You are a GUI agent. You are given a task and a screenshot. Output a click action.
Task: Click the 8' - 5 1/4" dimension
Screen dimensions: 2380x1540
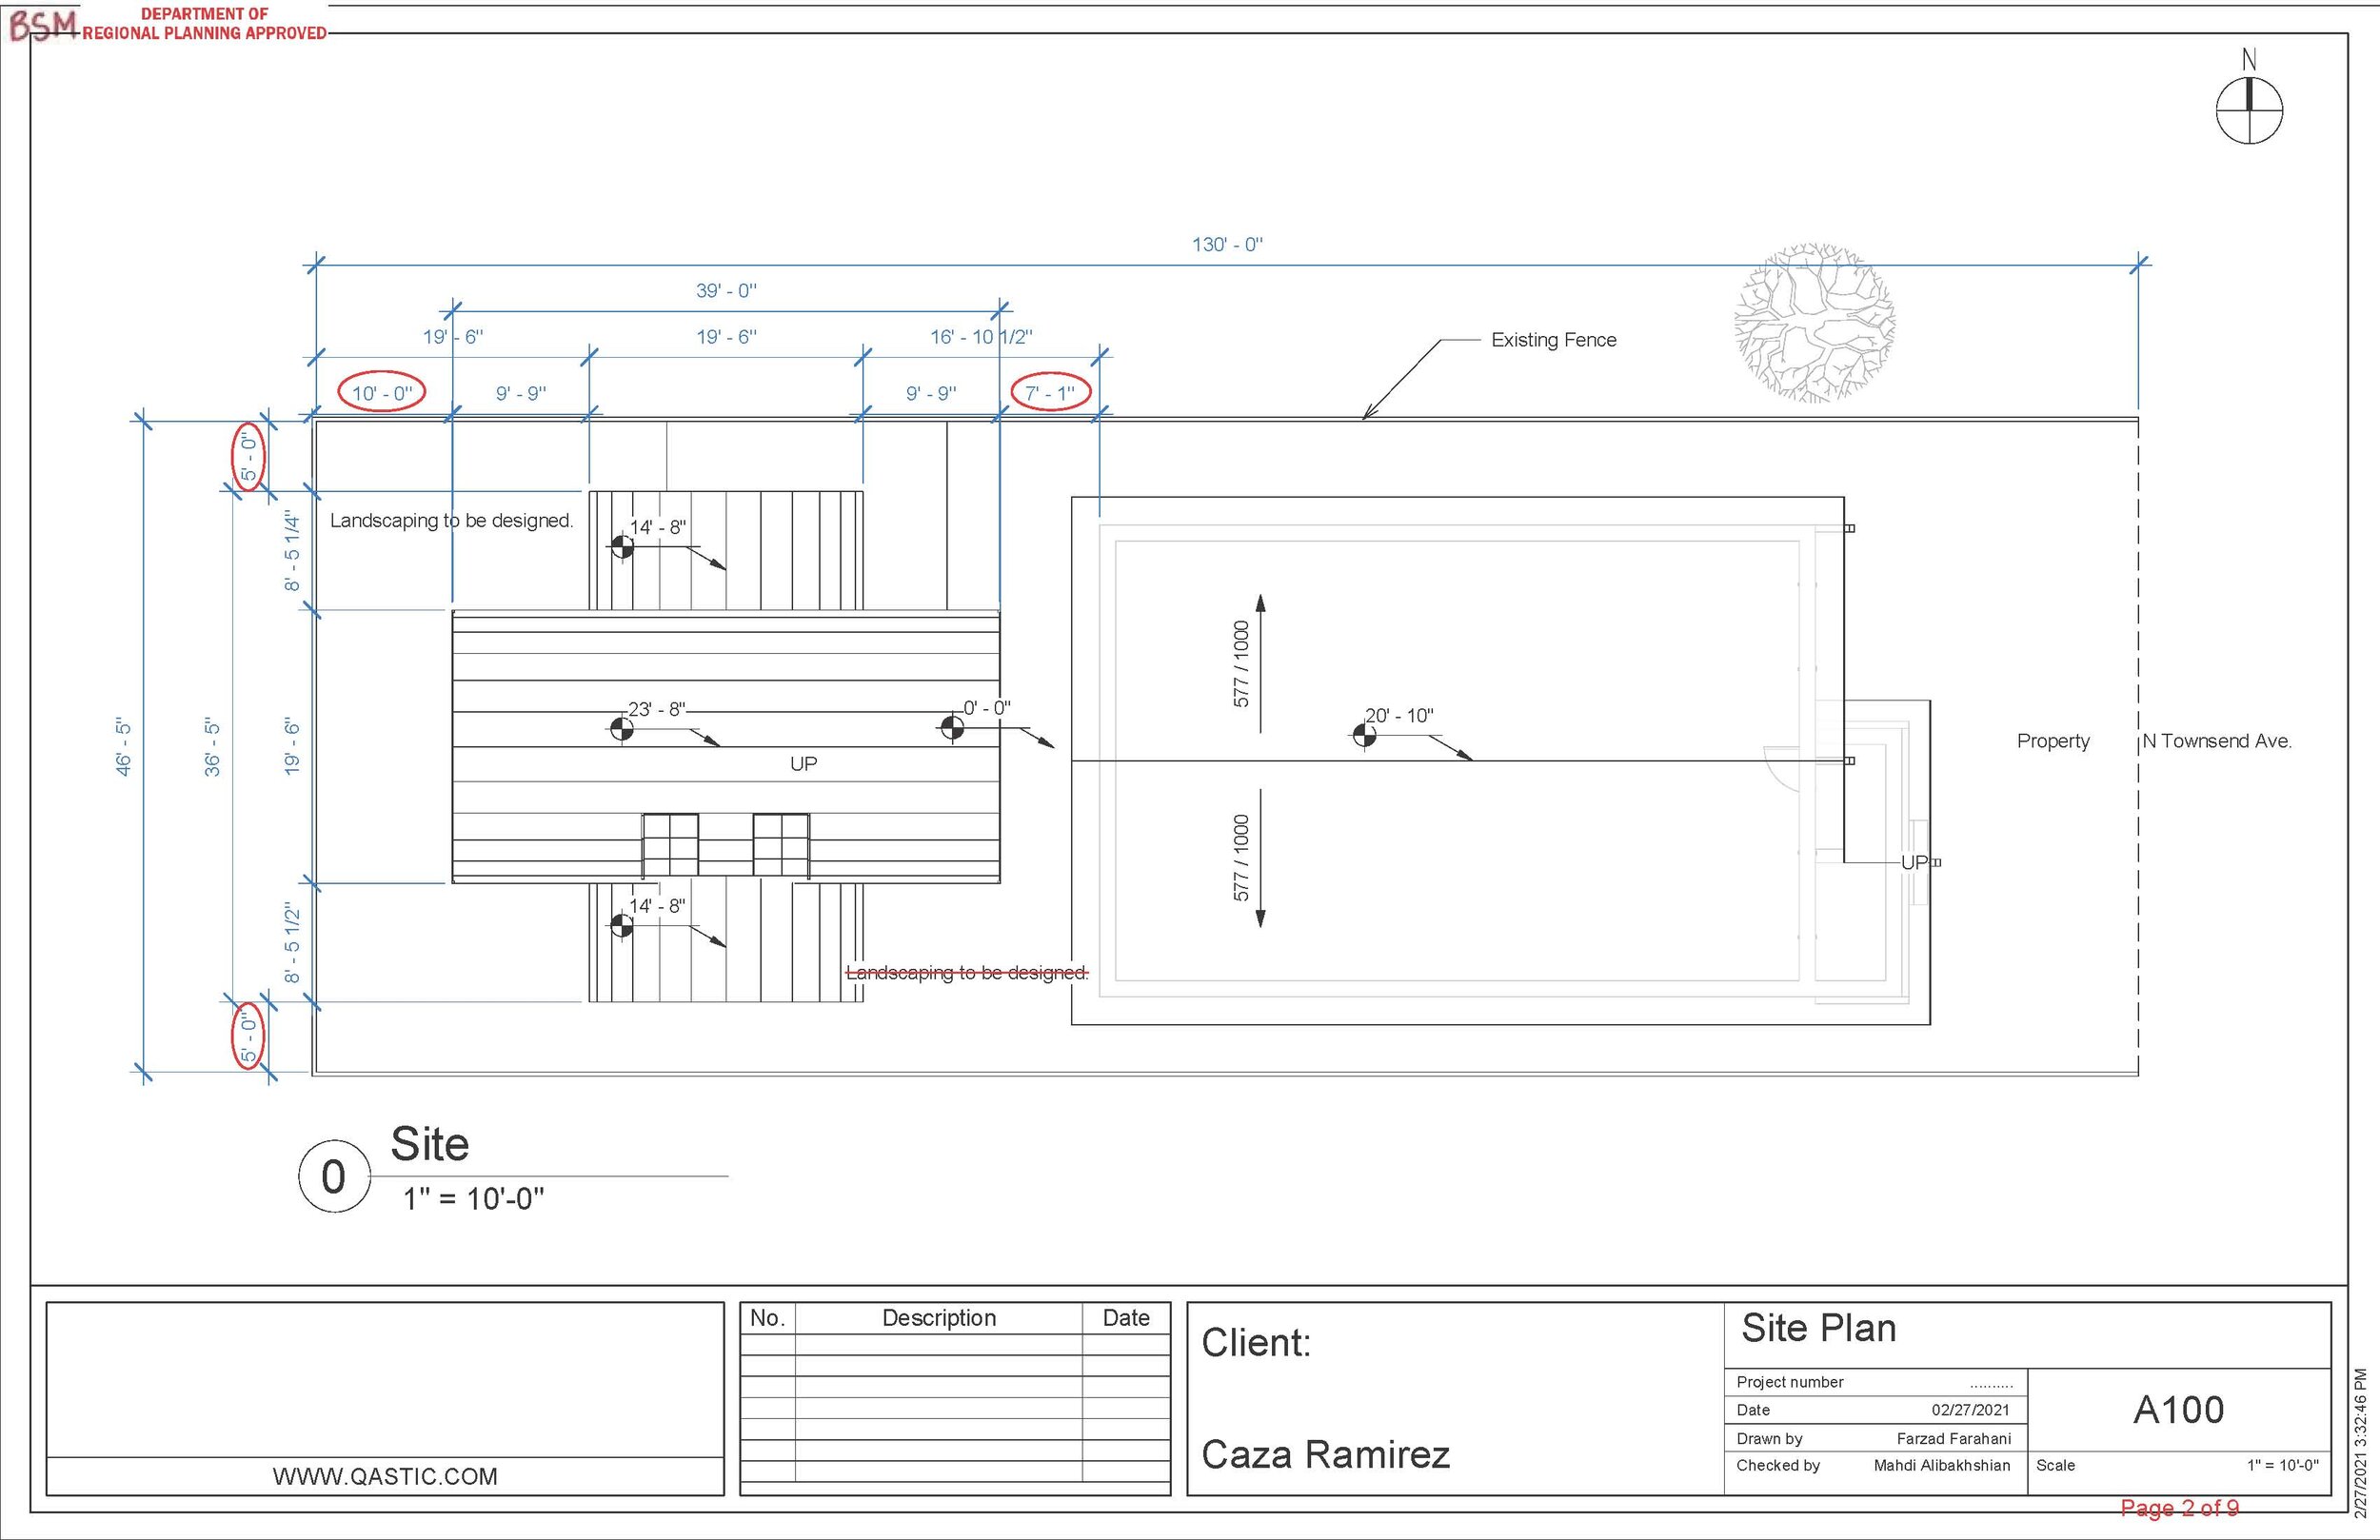[292, 551]
